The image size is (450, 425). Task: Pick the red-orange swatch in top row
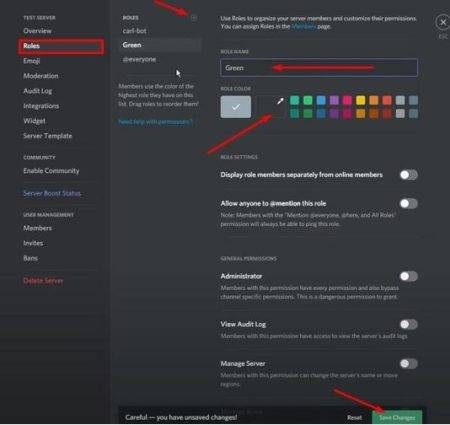click(387, 100)
